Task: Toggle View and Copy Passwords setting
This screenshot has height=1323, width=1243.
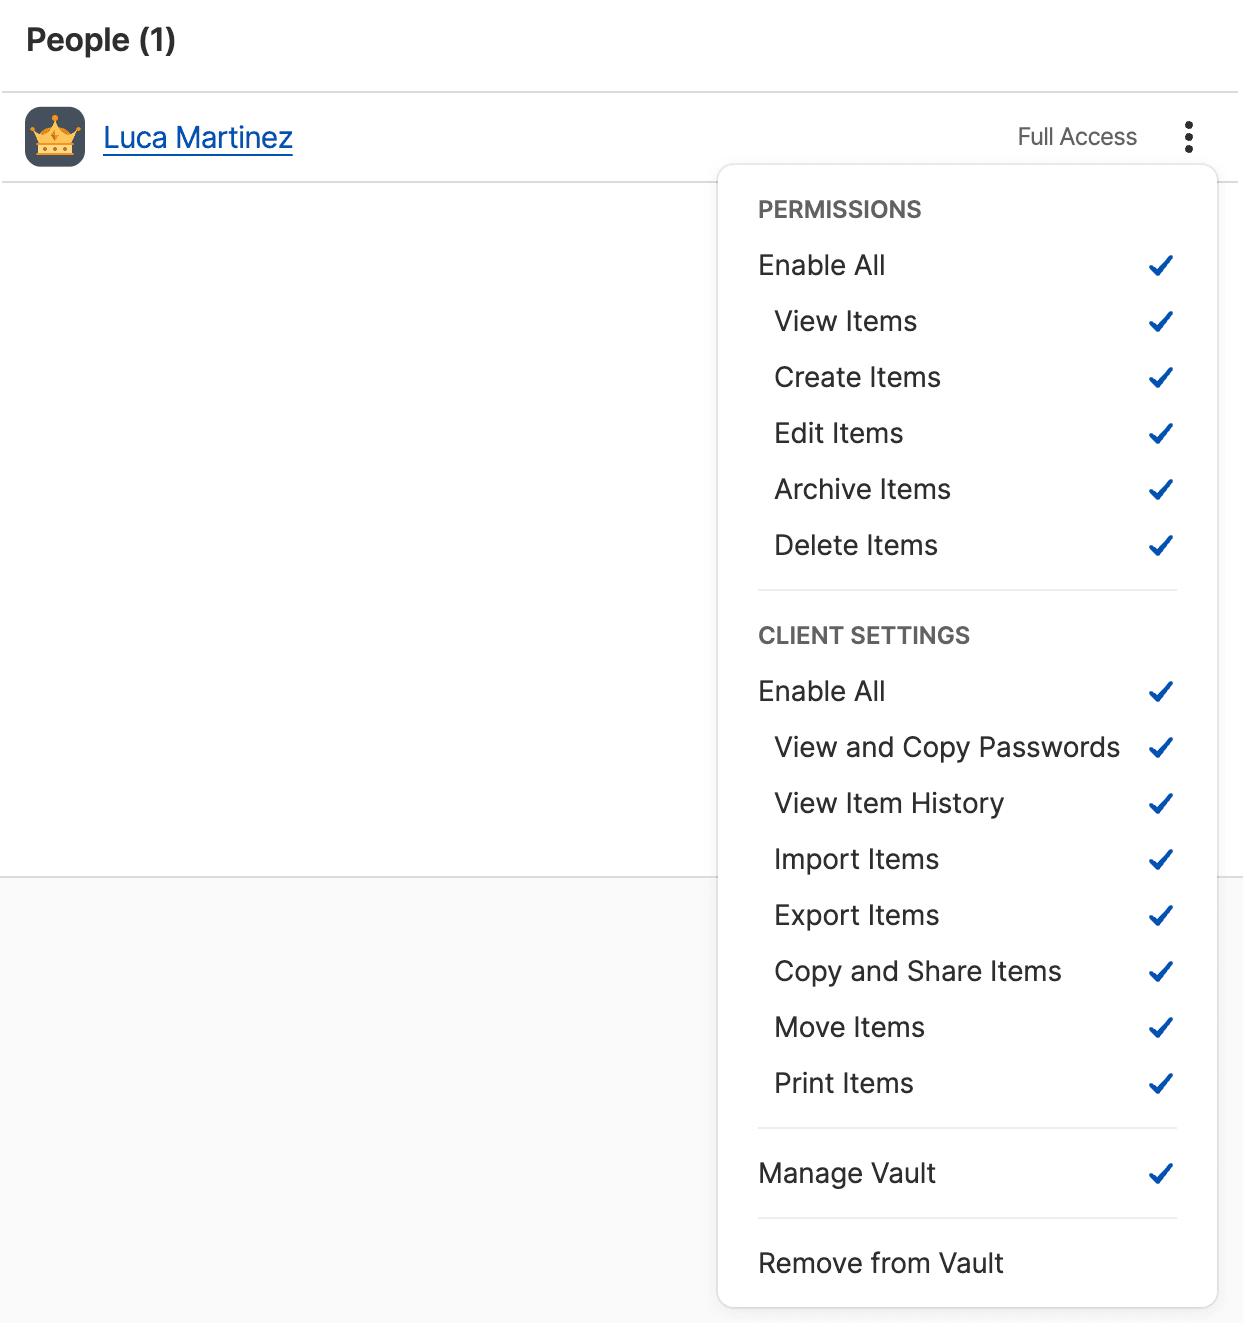Action: coord(967,747)
